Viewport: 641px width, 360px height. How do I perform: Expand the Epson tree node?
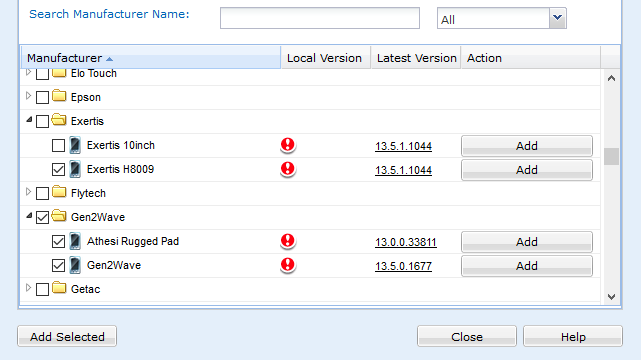[x=28, y=96]
